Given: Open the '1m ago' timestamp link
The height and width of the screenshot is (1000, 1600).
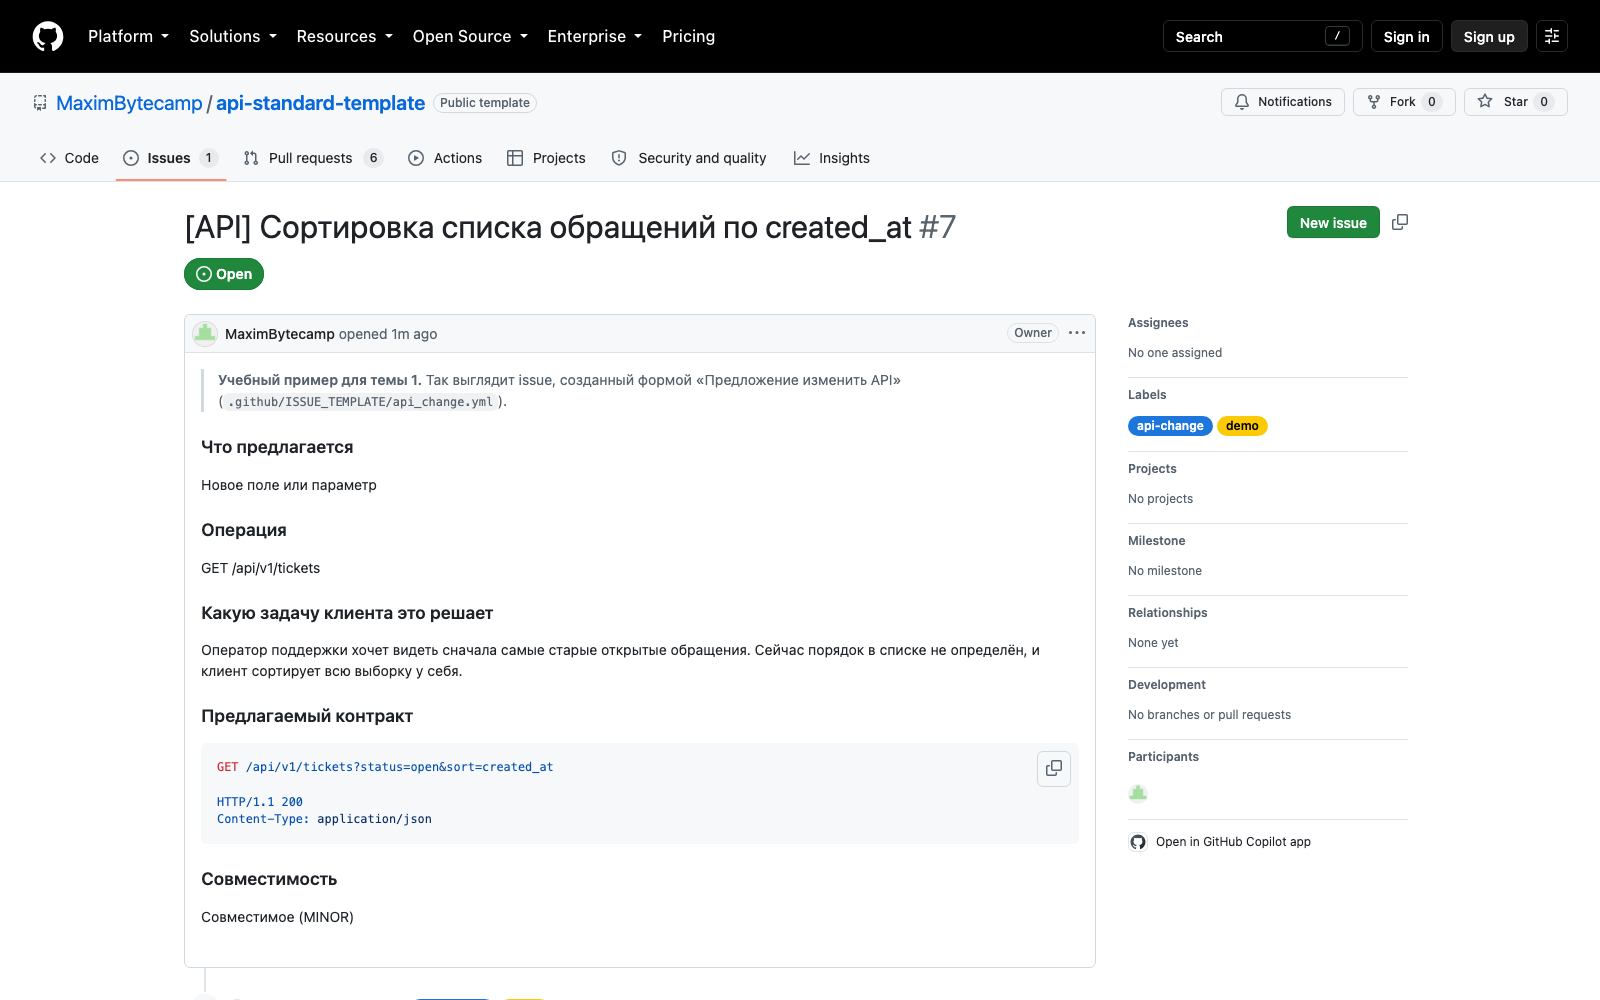Looking at the screenshot, I should pos(414,334).
